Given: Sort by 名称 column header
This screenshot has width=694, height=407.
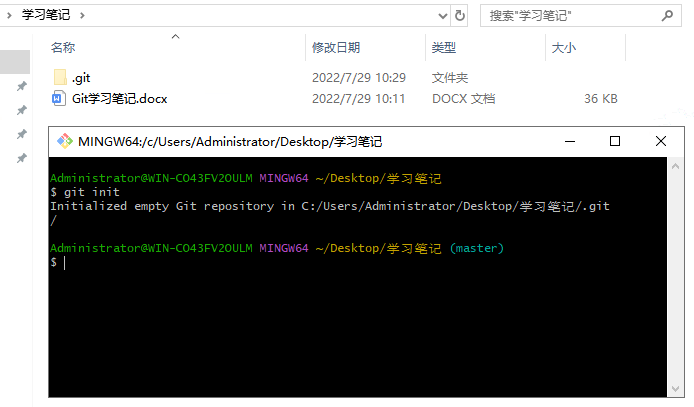Looking at the screenshot, I should (63, 47).
